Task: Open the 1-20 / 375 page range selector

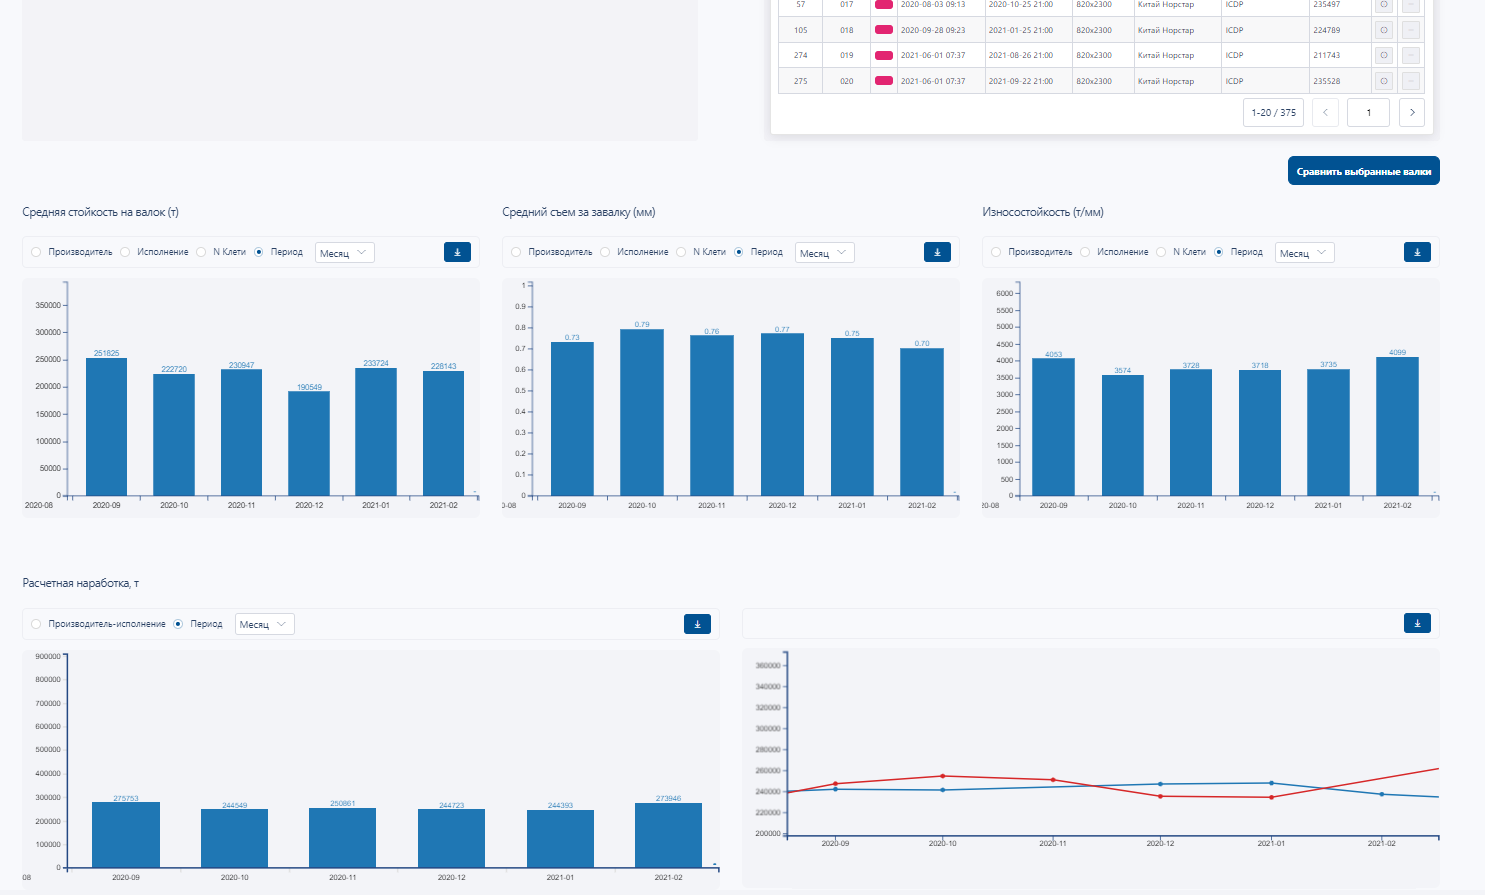Action: click(1273, 112)
